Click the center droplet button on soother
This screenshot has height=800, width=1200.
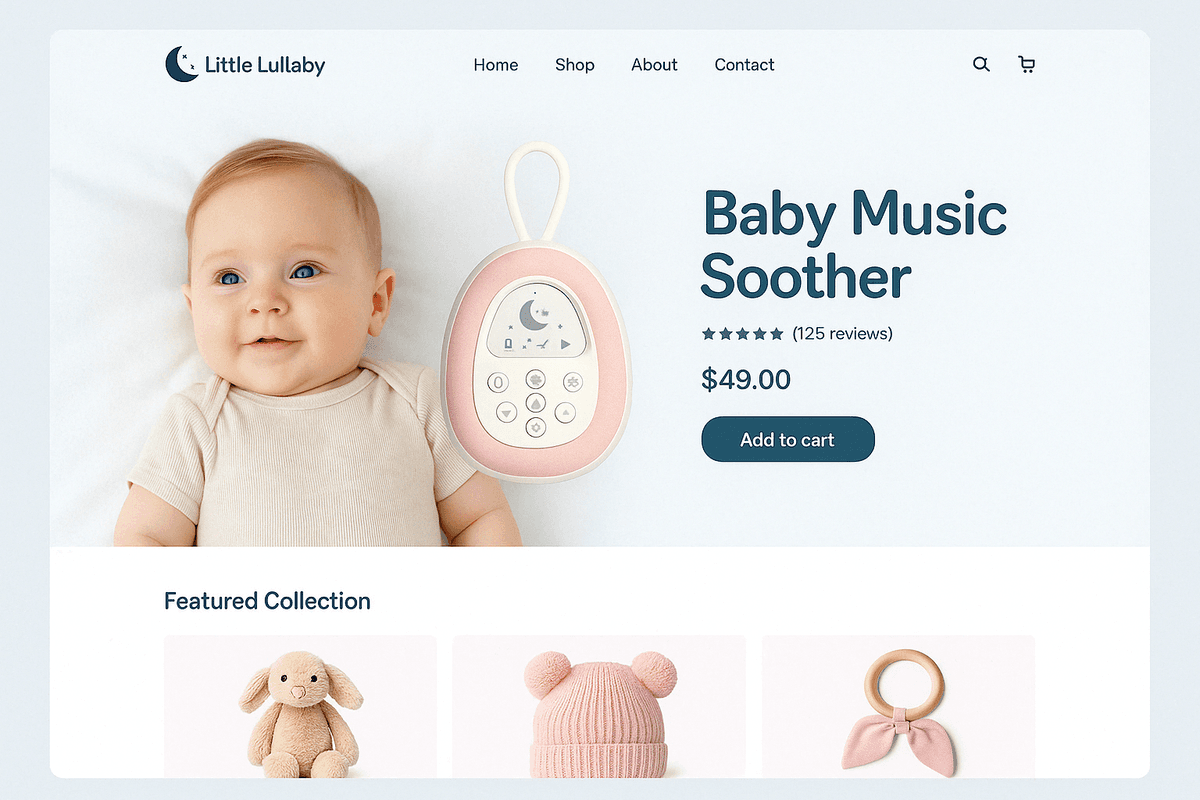(x=536, y=404)
